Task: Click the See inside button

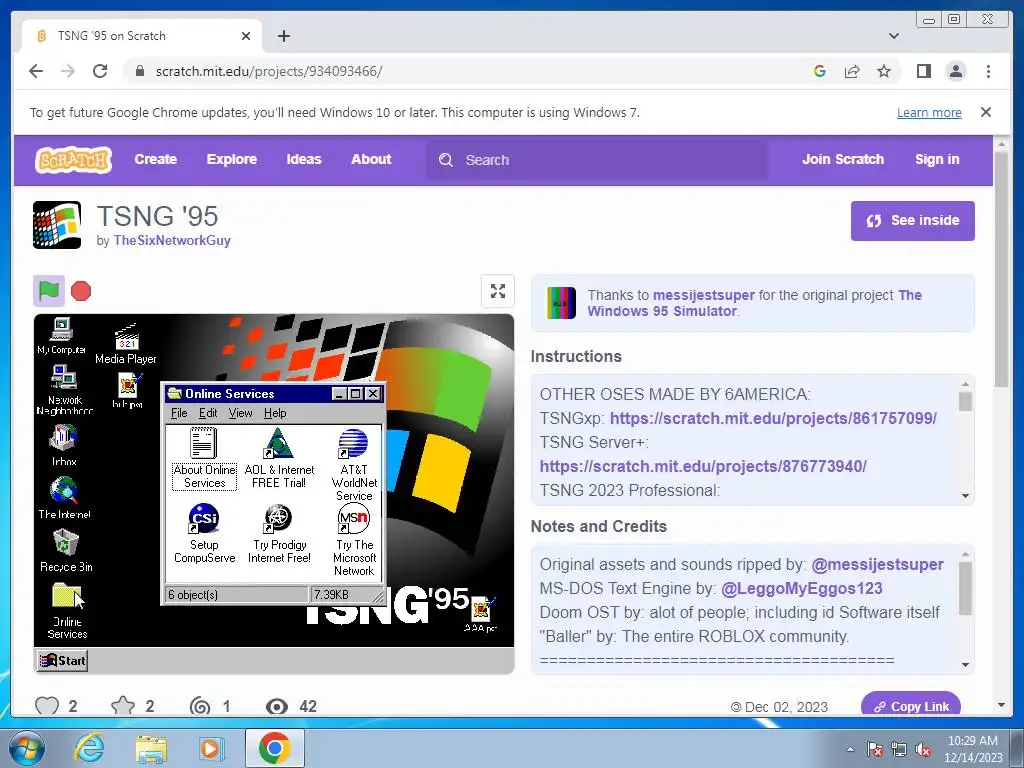Action: pos(912,221)
